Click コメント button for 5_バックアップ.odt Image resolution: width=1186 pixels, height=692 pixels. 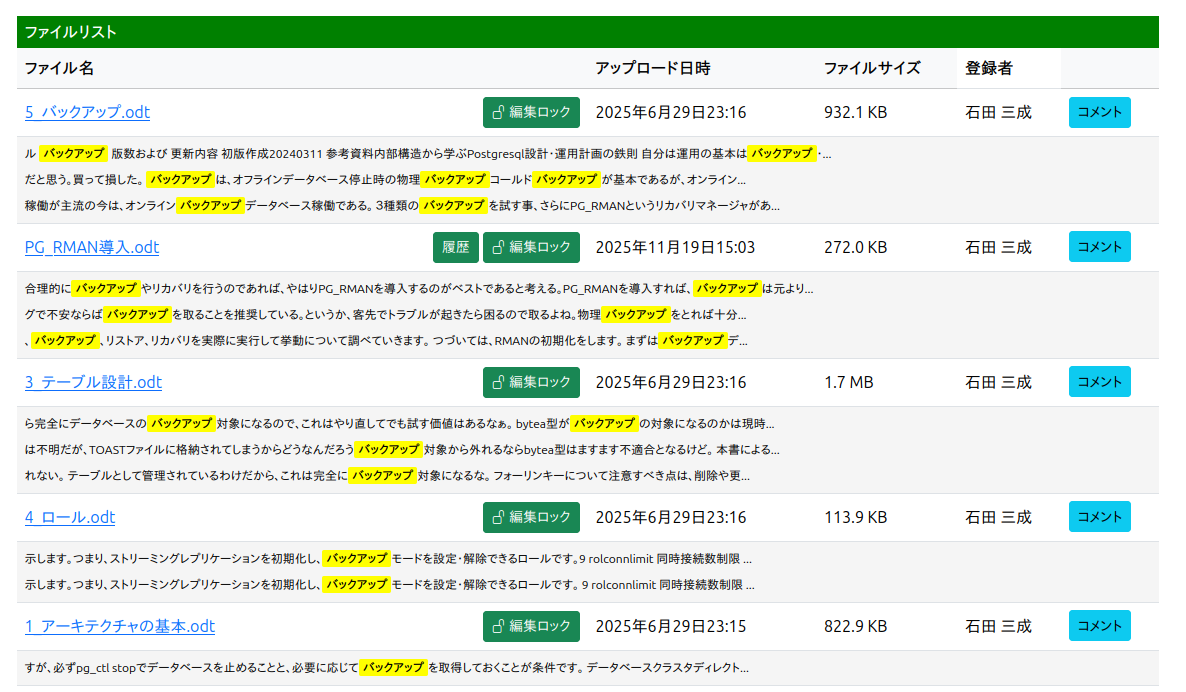(1099, 112)
